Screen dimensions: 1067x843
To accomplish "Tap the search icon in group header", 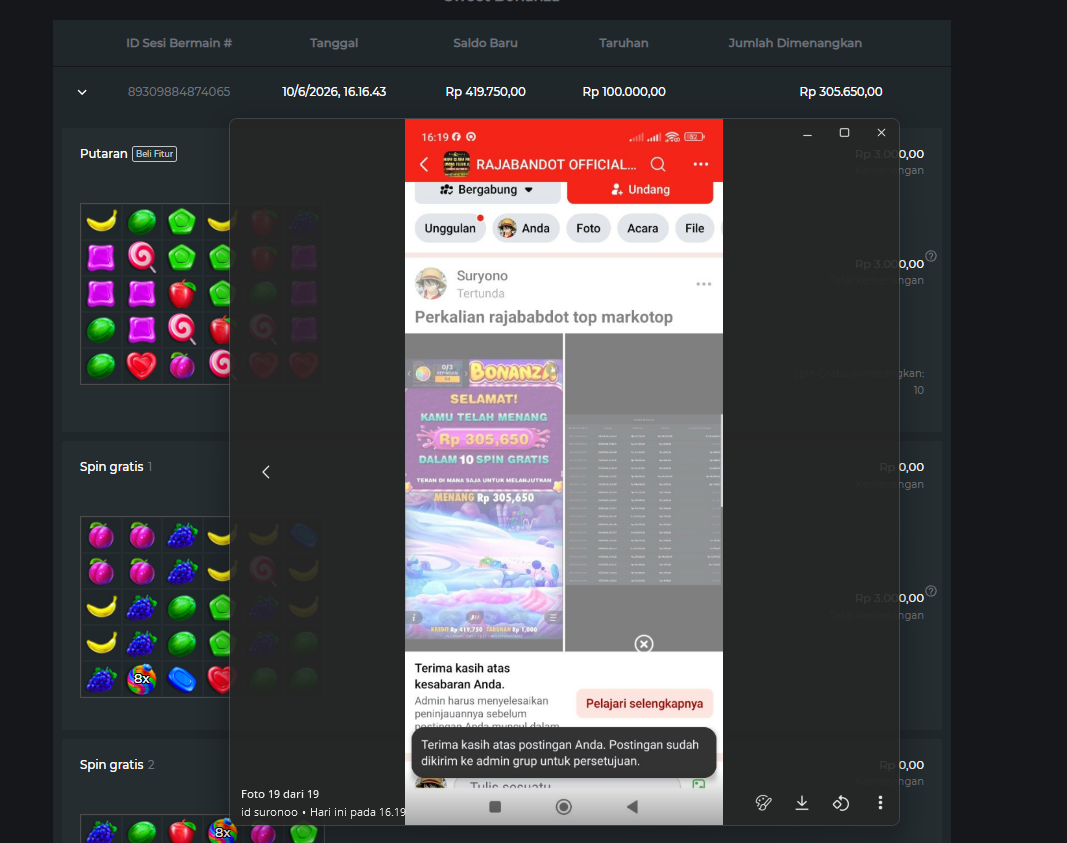I will click(x=657, y=165).
